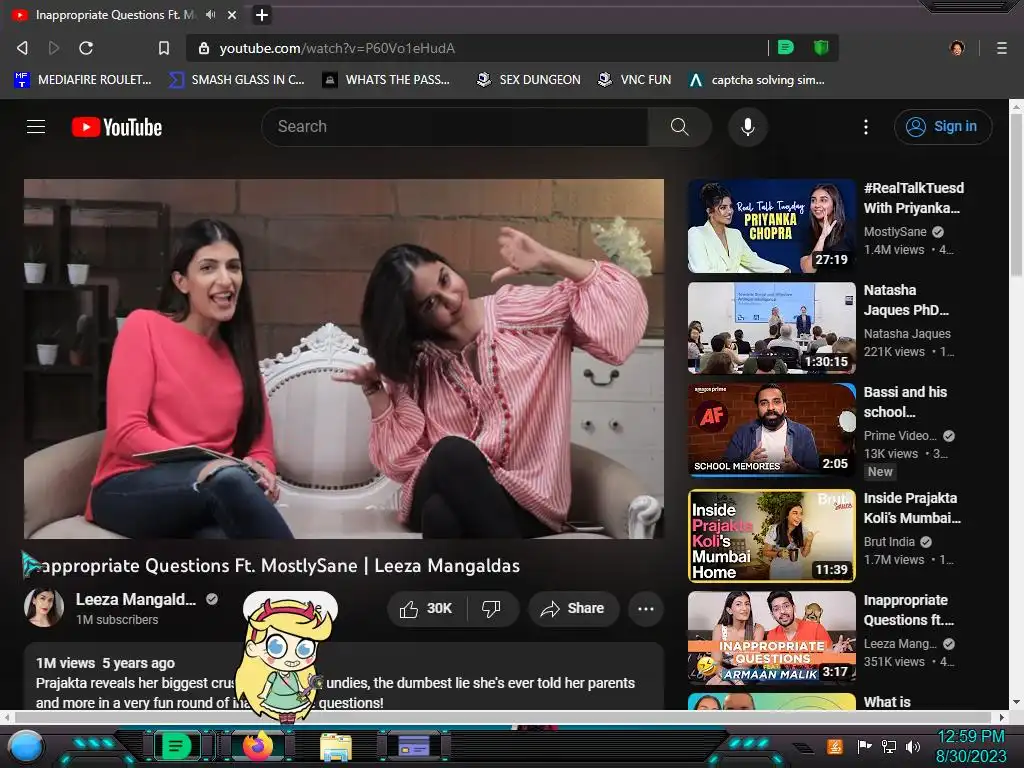Open Natasha Jaques PhD video thumbnail
Screen dimensions: 1024x768
(771, 328)
